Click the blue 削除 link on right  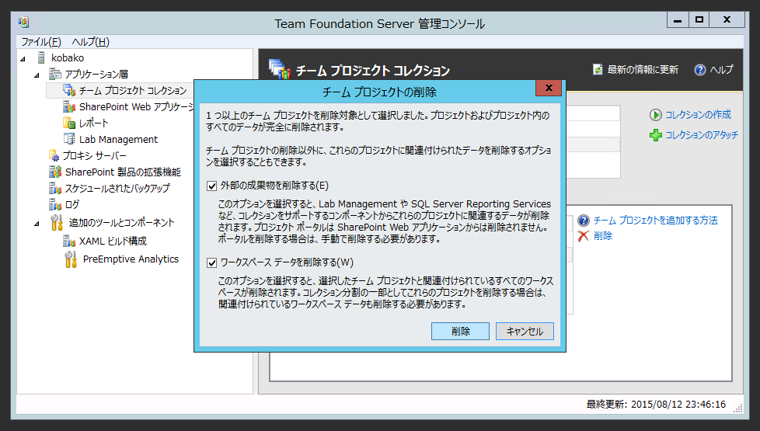pyautogui.click(x=603, y=236)
